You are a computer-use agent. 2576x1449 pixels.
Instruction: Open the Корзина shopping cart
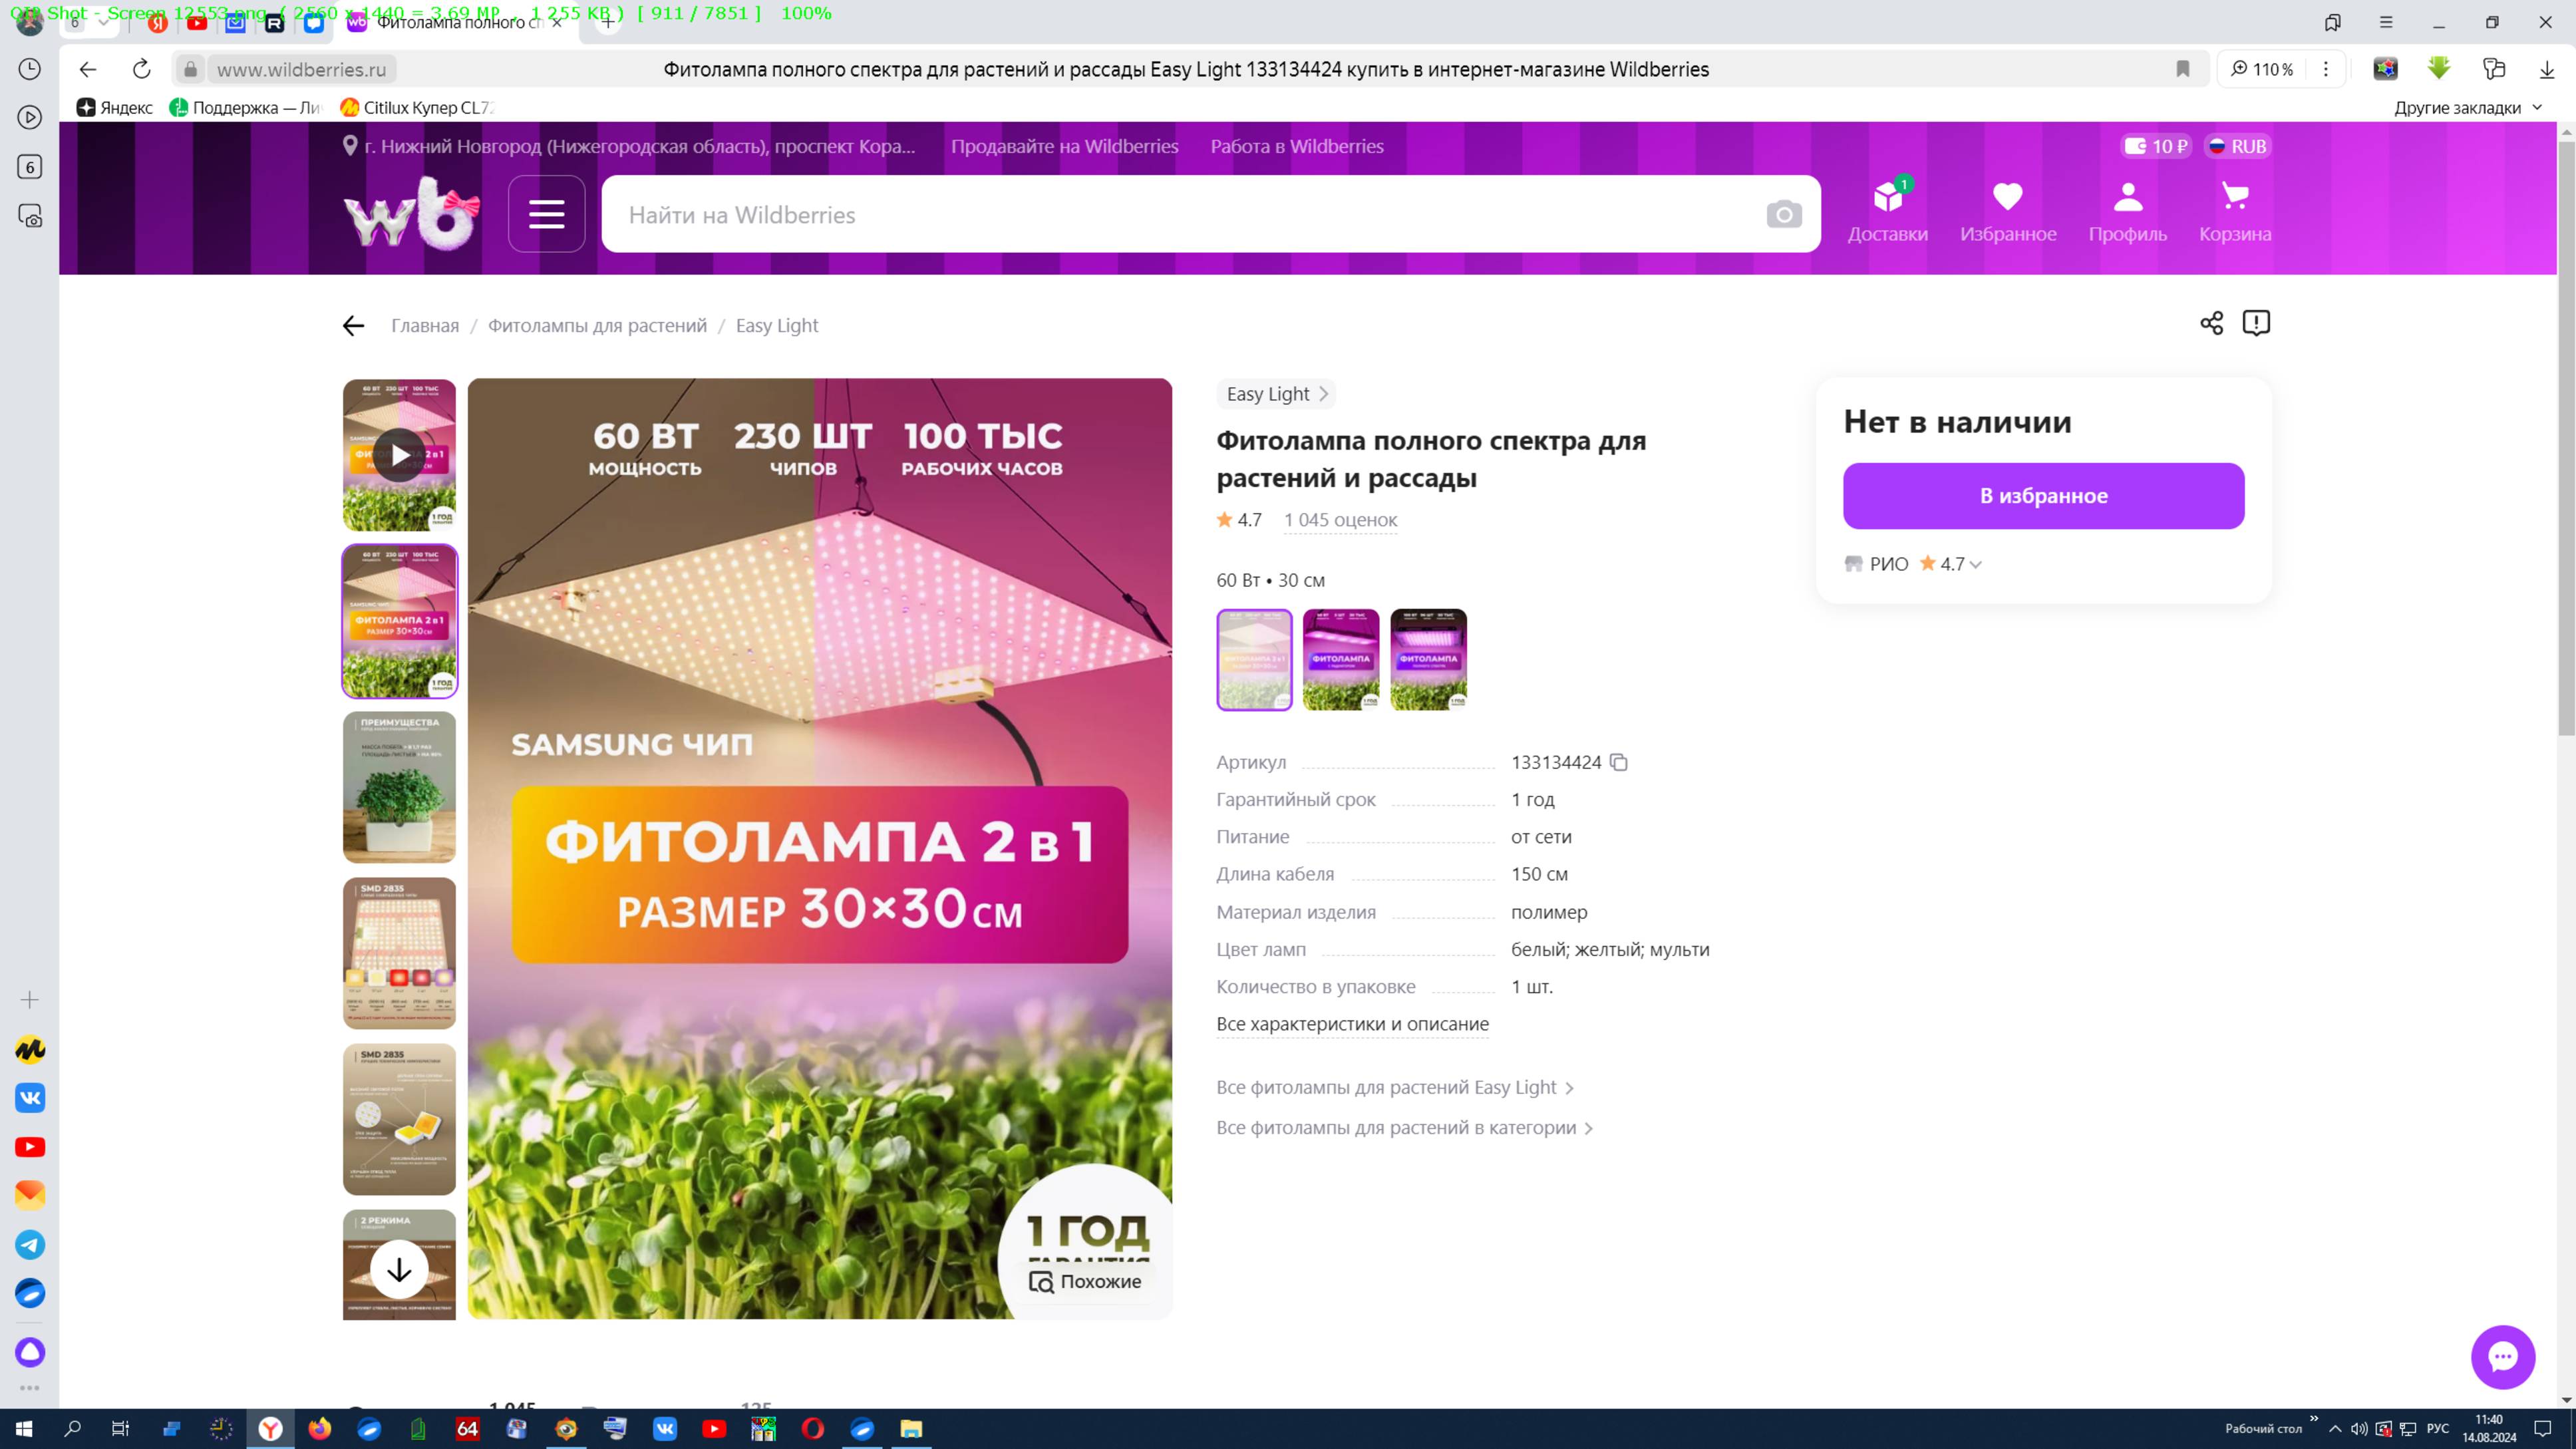click(x=2236, y=197)
